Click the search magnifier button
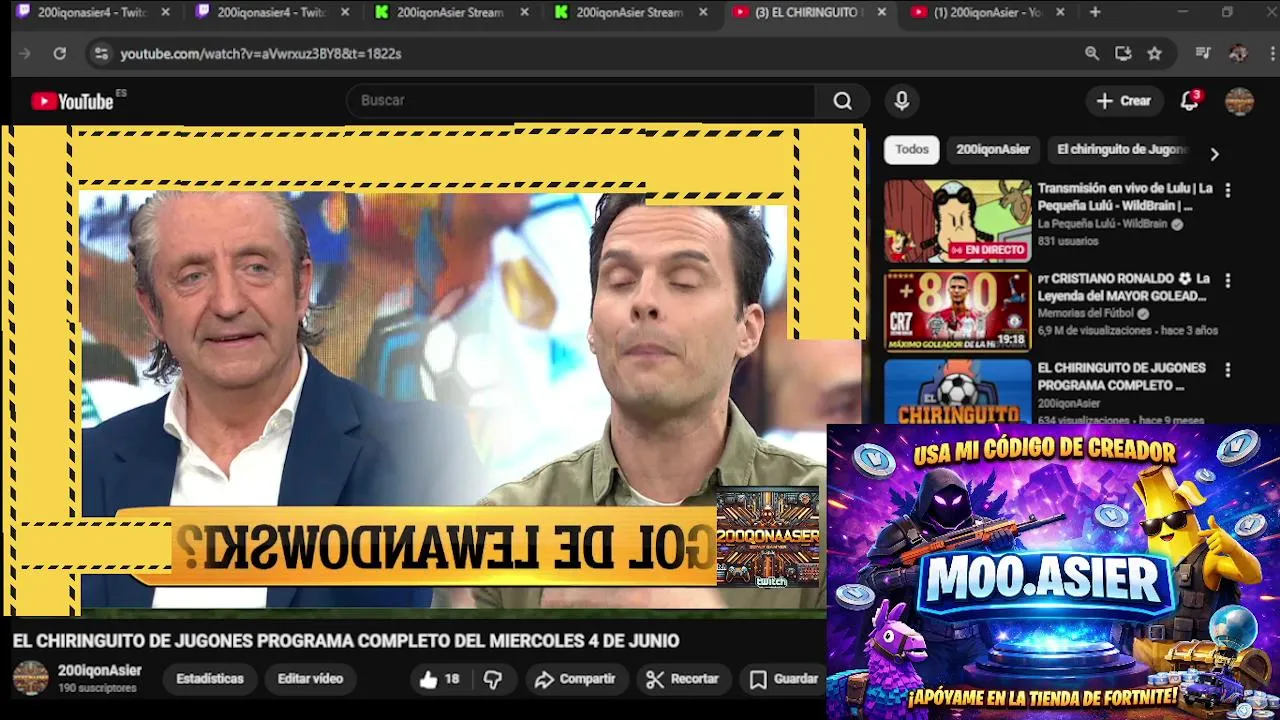Screen dimensions: 1280x720 click(842, 101)
